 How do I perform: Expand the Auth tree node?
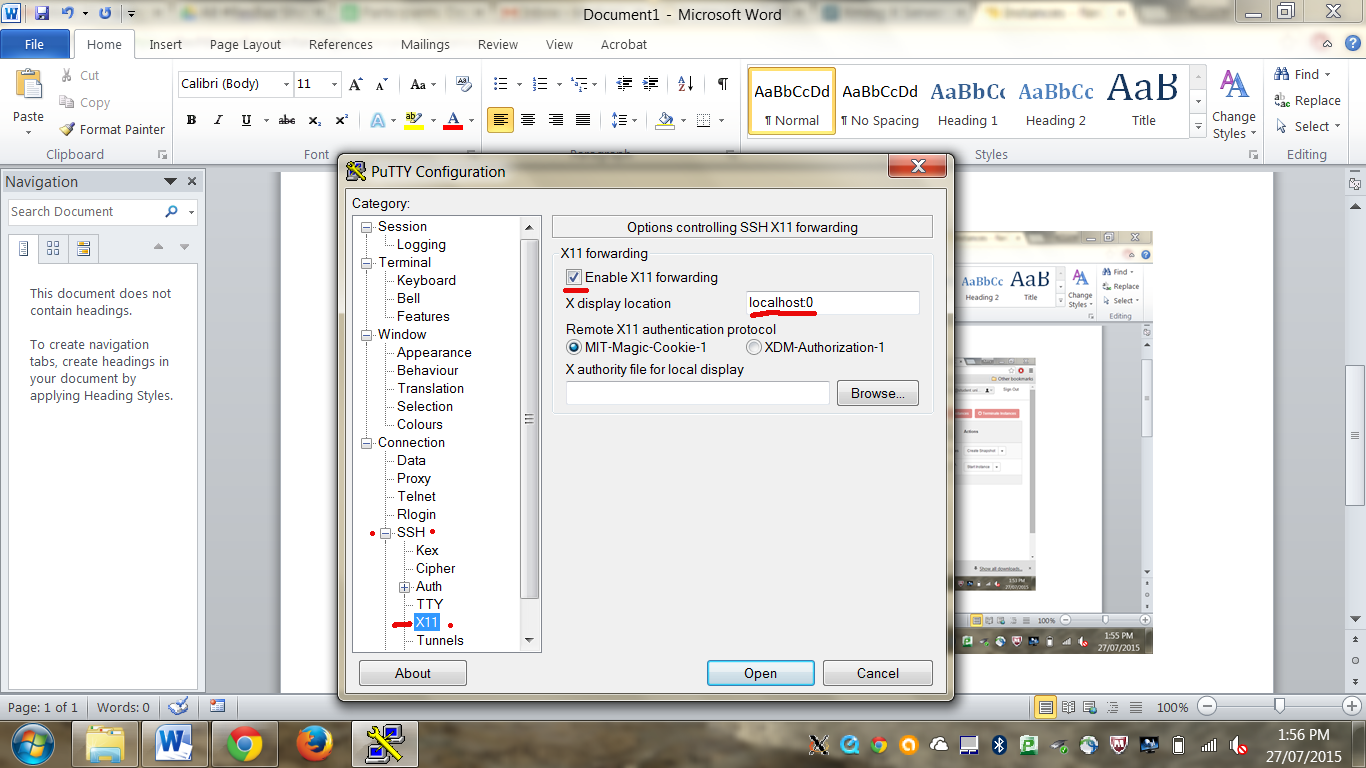coord(404,587)
